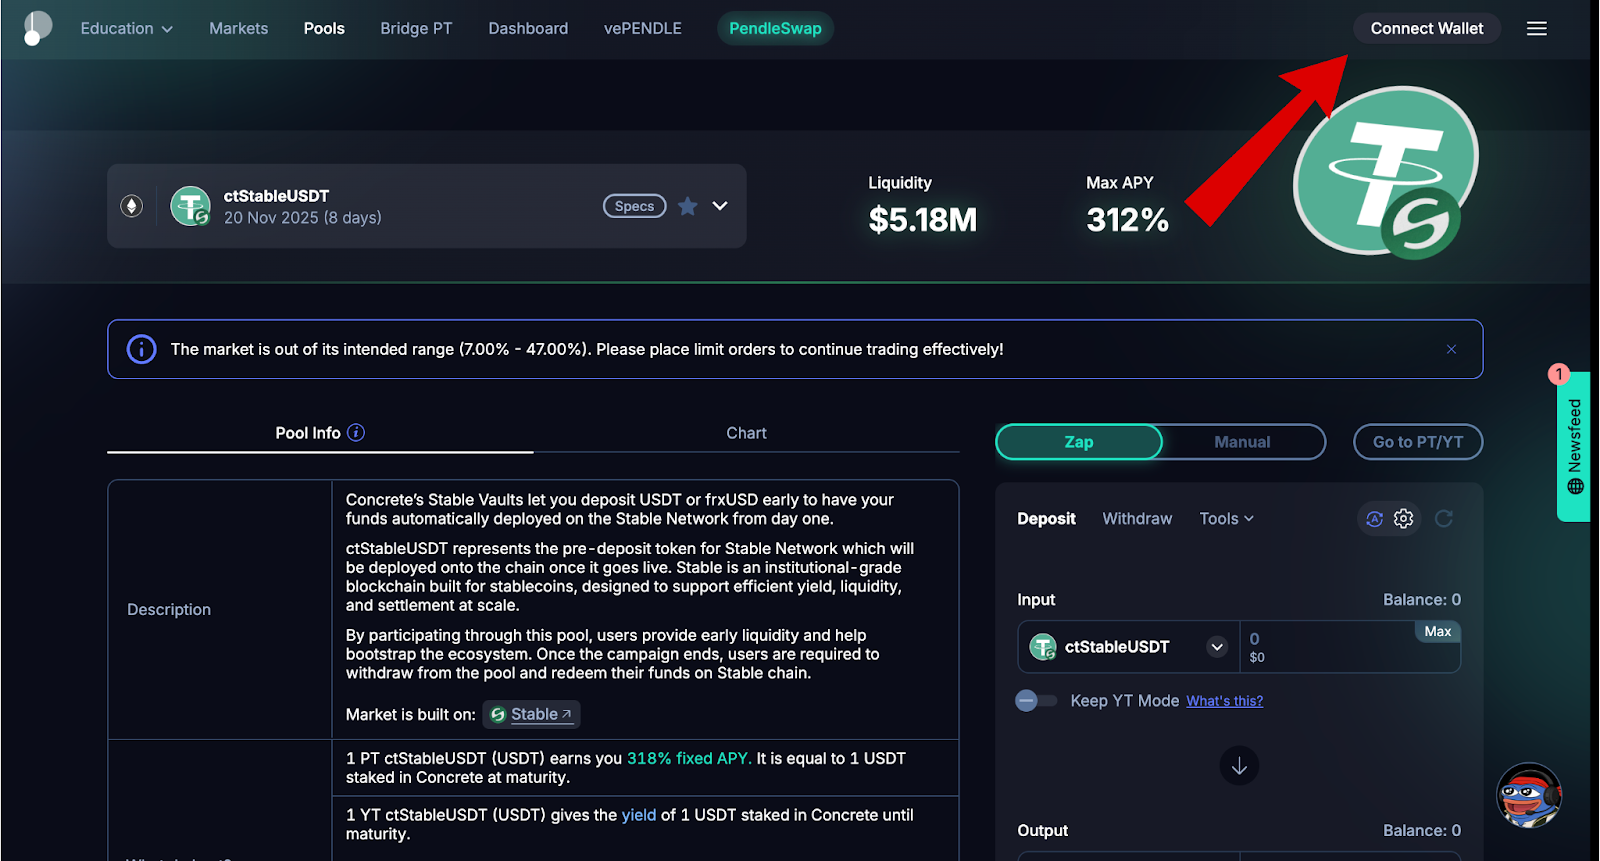The image size is (1600, 861).
Task: Open the What's this? link
Action: pos(1225,701)
